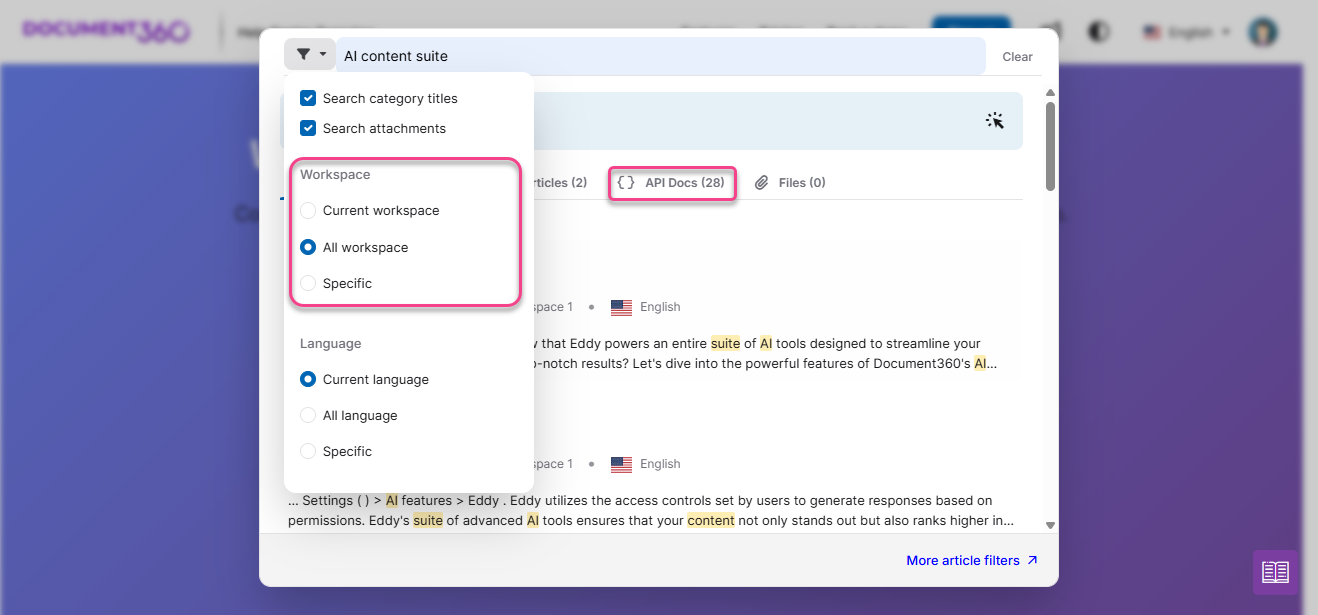Uncheck the Search attachments checkbox
The height and width of the screenshot is (615, 1318).
click(308, 128)
